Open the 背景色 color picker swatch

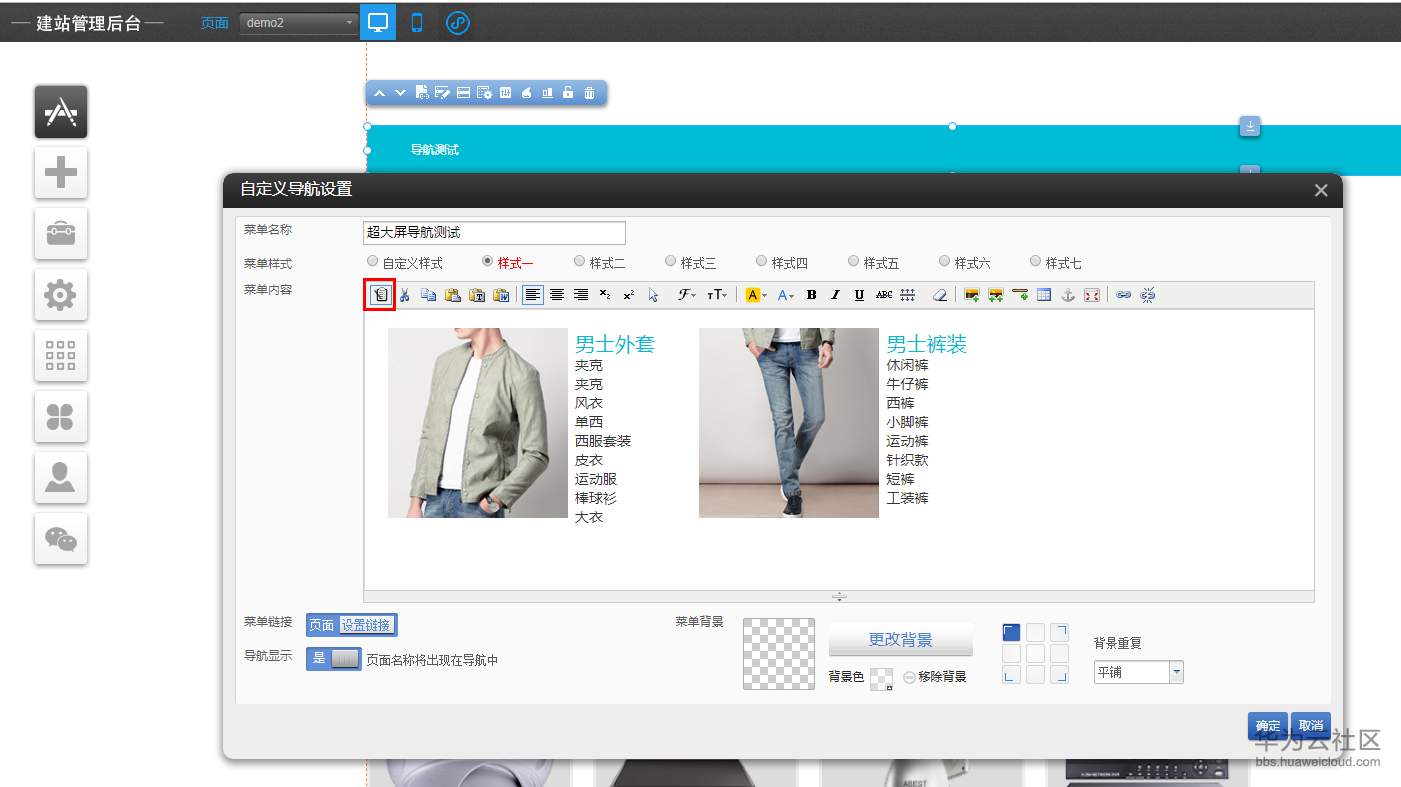(881, 679)
